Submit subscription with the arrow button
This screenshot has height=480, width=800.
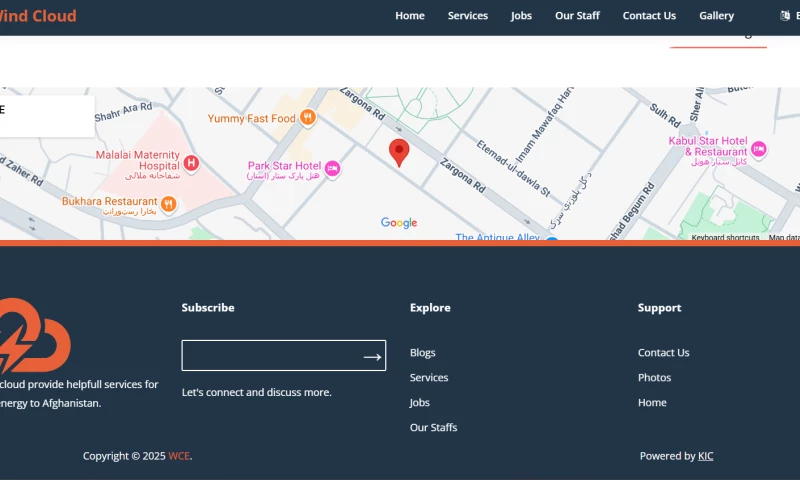coord(372,356)
